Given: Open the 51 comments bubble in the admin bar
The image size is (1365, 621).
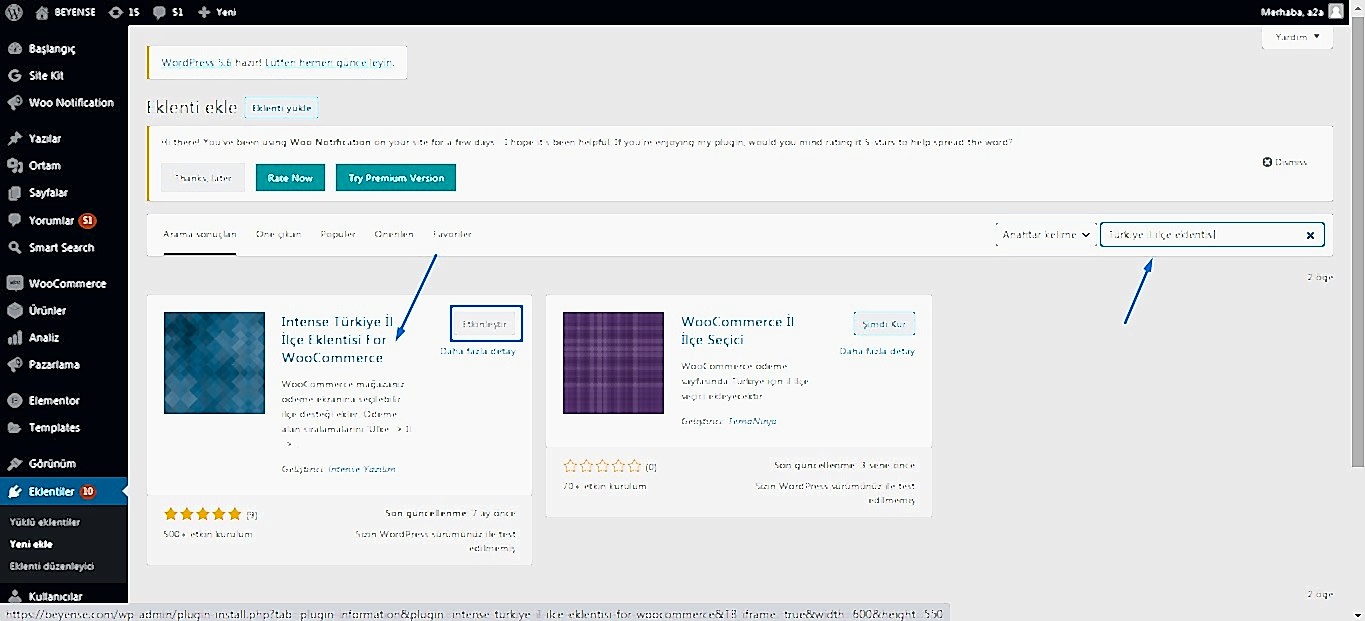Looking at the screenshot, I should pos(167,12).
